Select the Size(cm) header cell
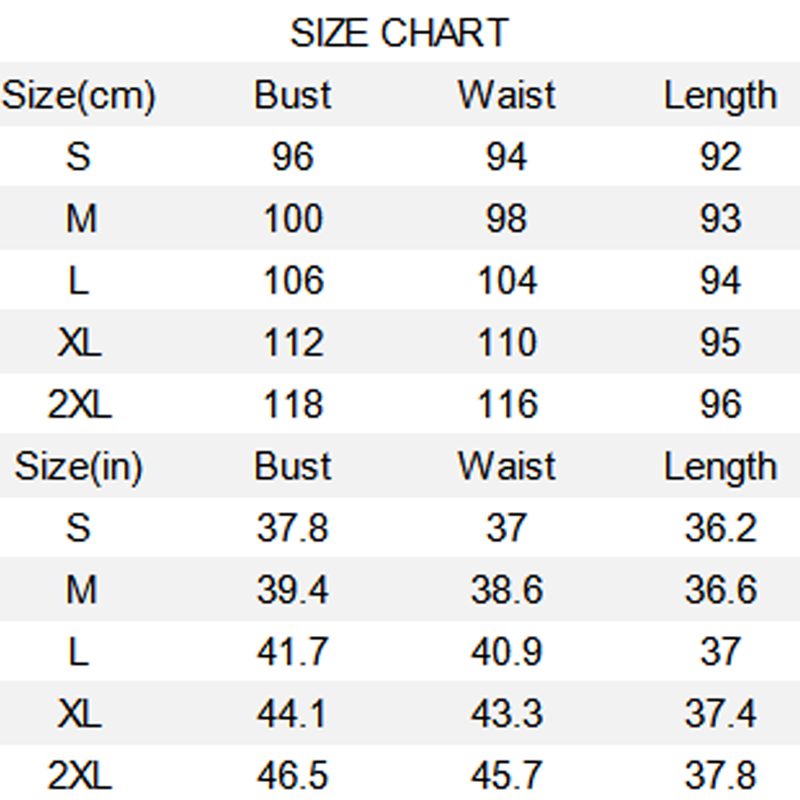Image resolution: width=800 pixels, height=800 pixels. click(79, 96)
